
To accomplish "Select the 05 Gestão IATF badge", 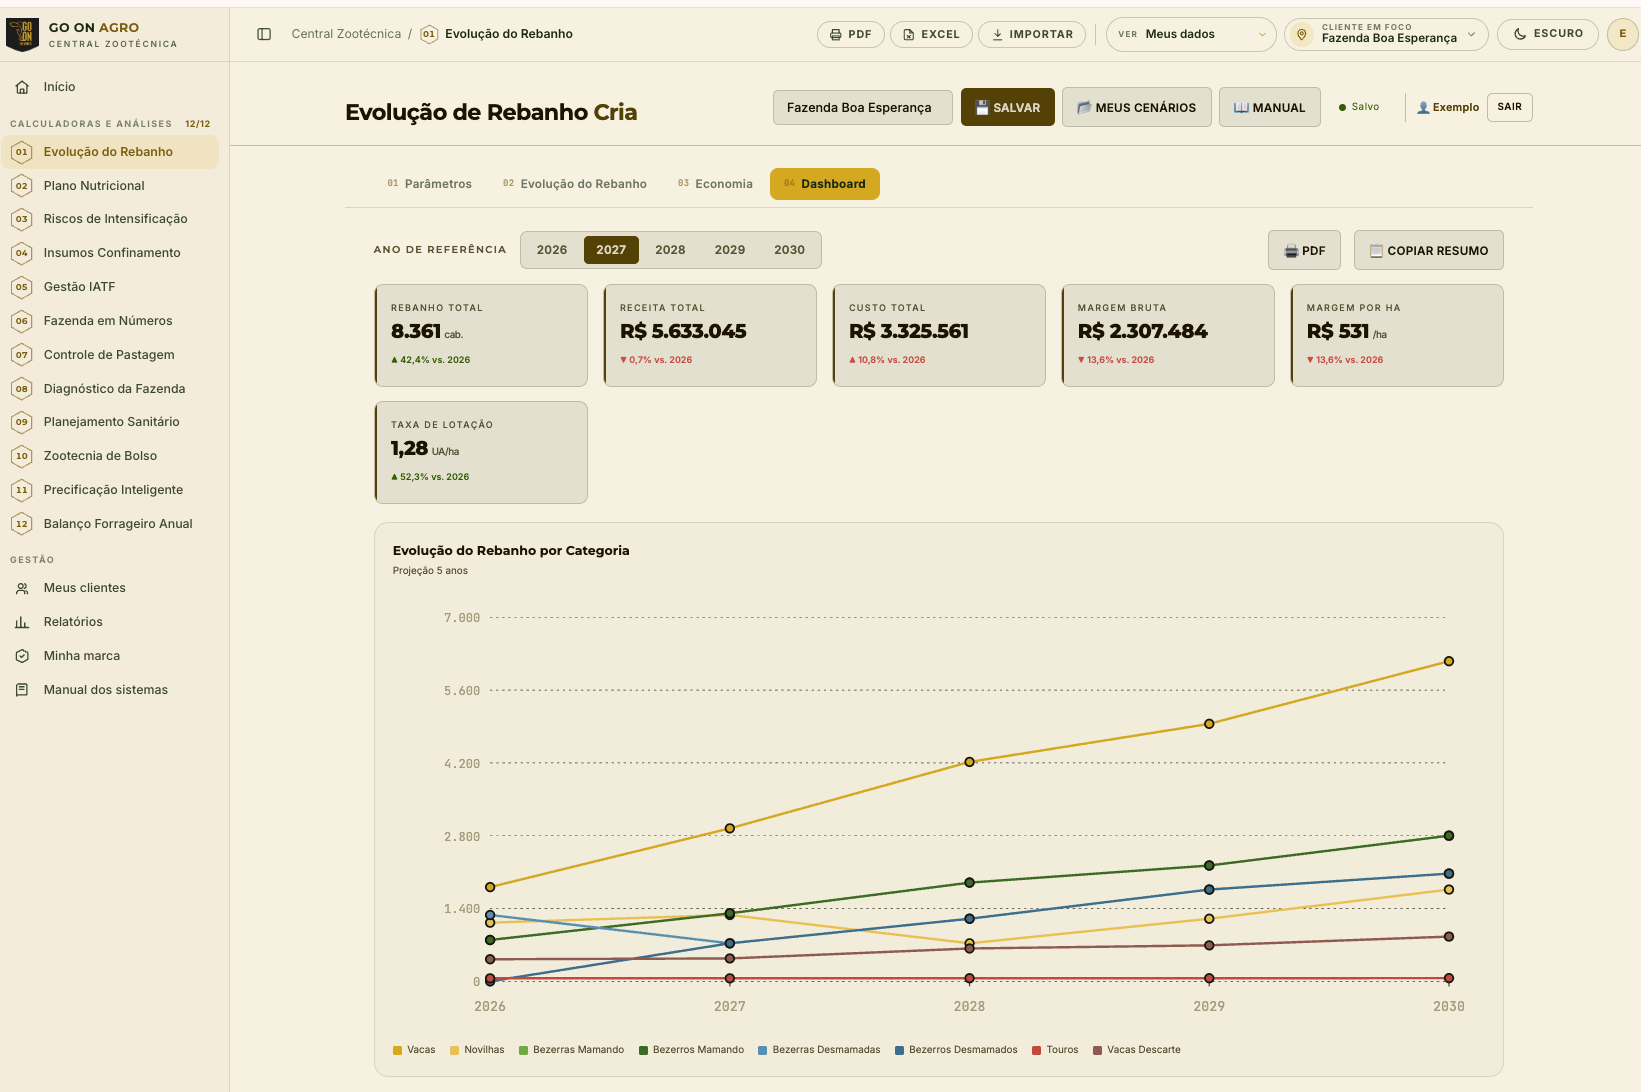I will point(22,287).
